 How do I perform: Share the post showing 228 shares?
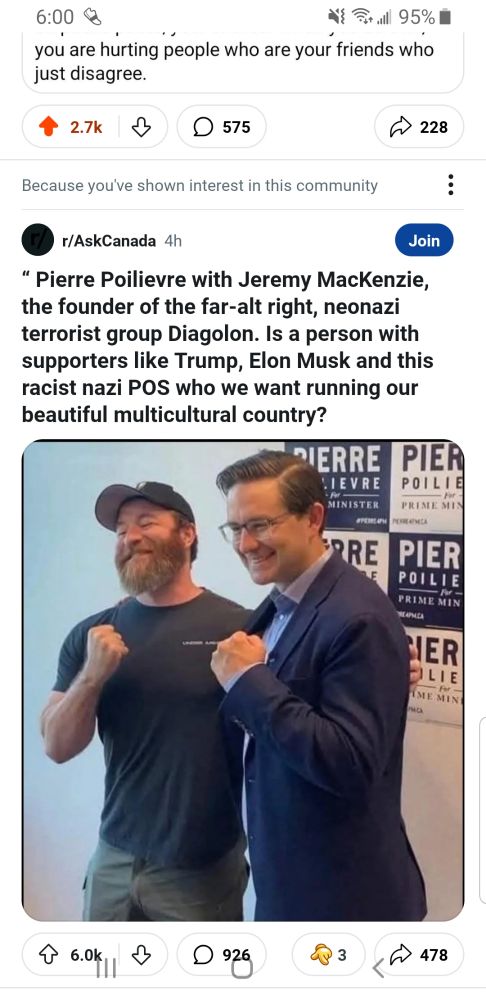[x=418, y=127]
